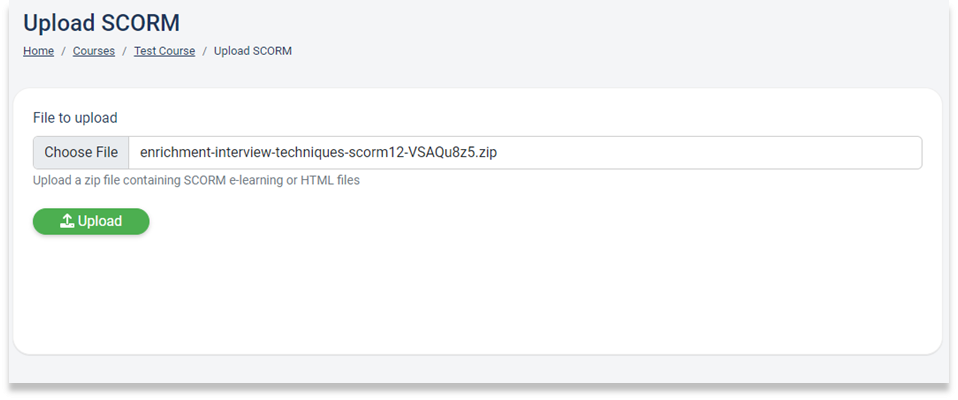Click the slash separator after Home
The height and width of the screenshot is (400, 958).
63,51
